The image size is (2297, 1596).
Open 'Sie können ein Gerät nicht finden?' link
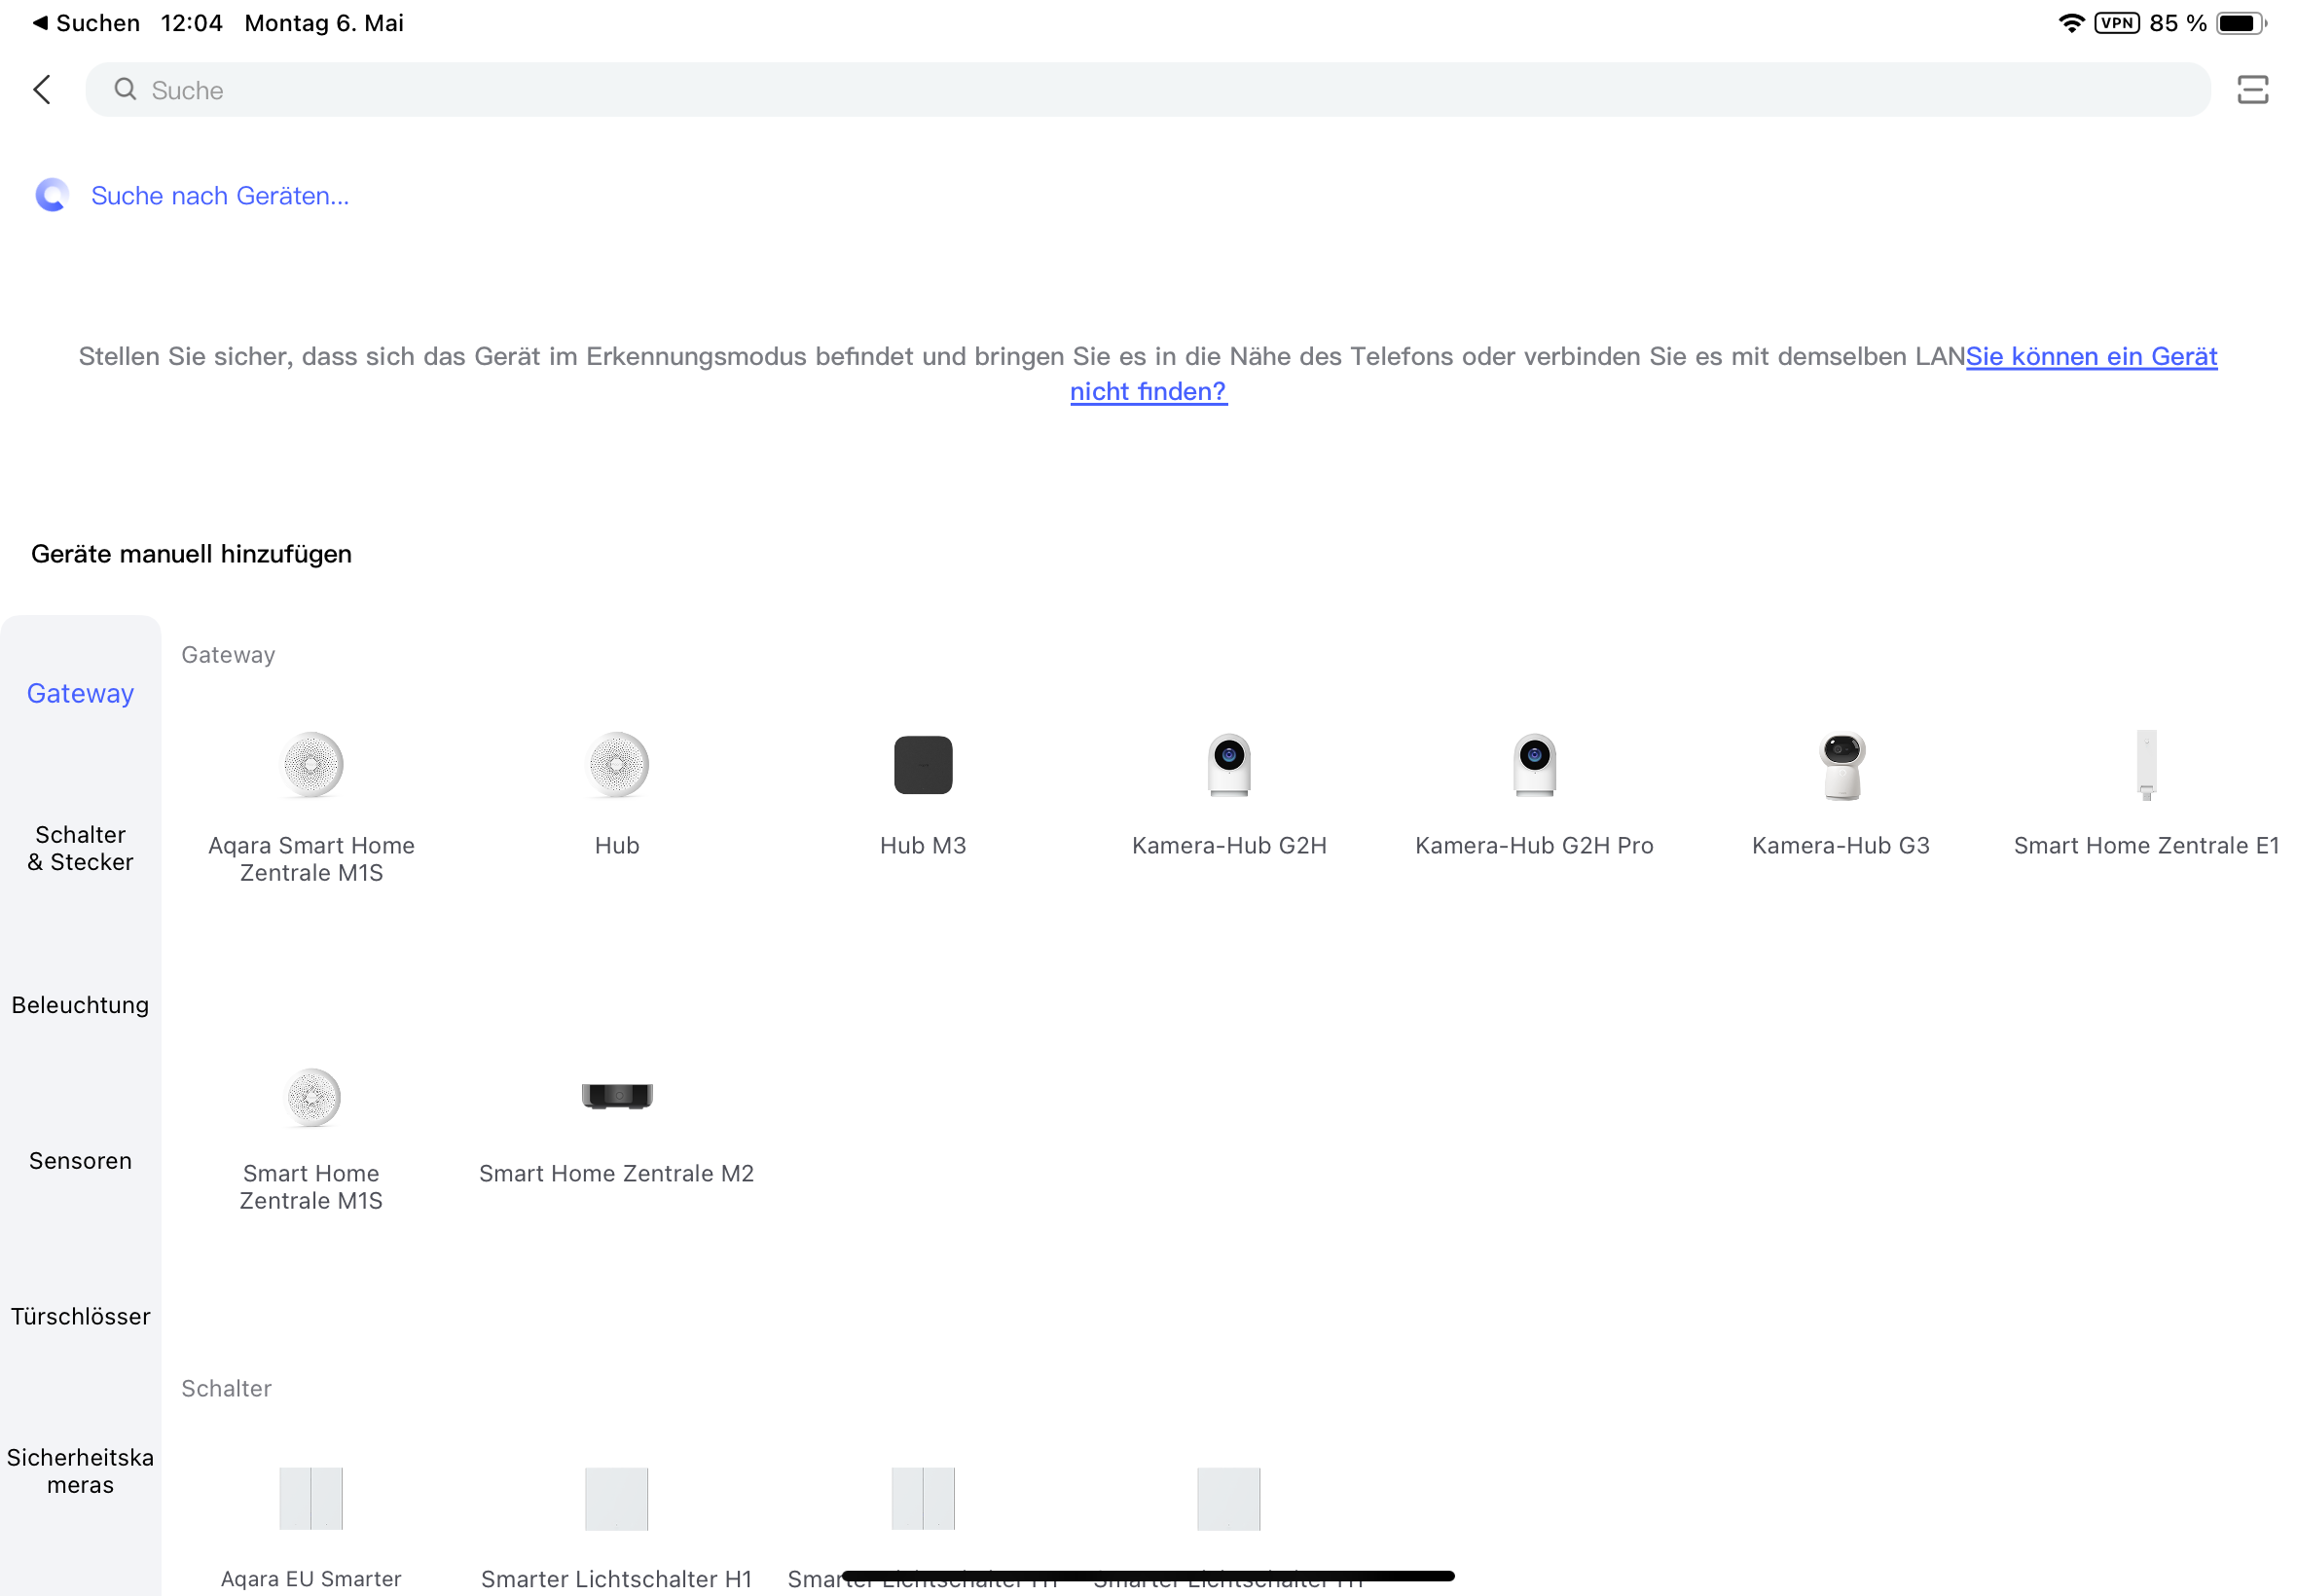pyautogui.click(x=2090, y=357)
